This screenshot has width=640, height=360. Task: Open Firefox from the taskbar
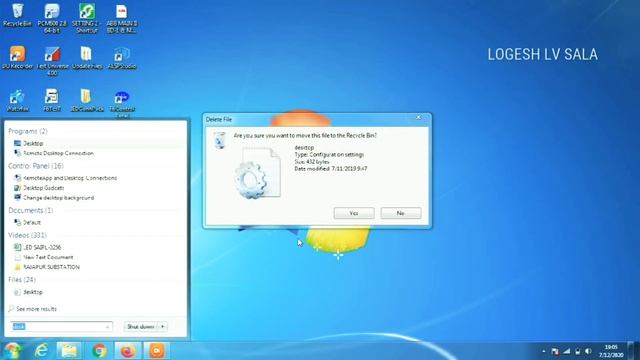tap(128, 351)
